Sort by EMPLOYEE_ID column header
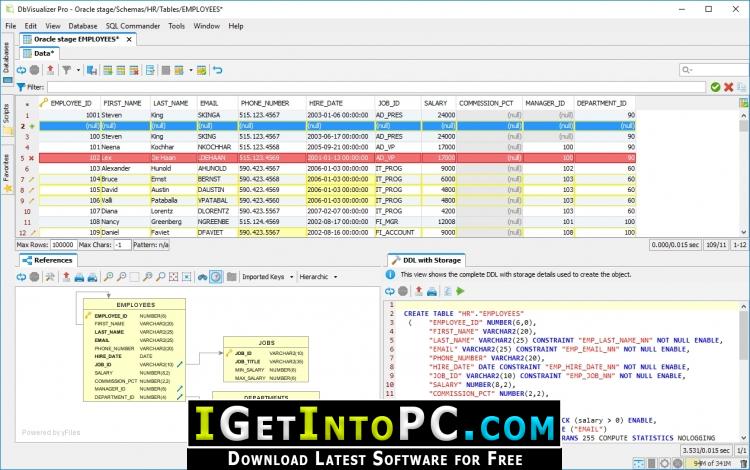750x470 pixels. (x=70, y=103)
